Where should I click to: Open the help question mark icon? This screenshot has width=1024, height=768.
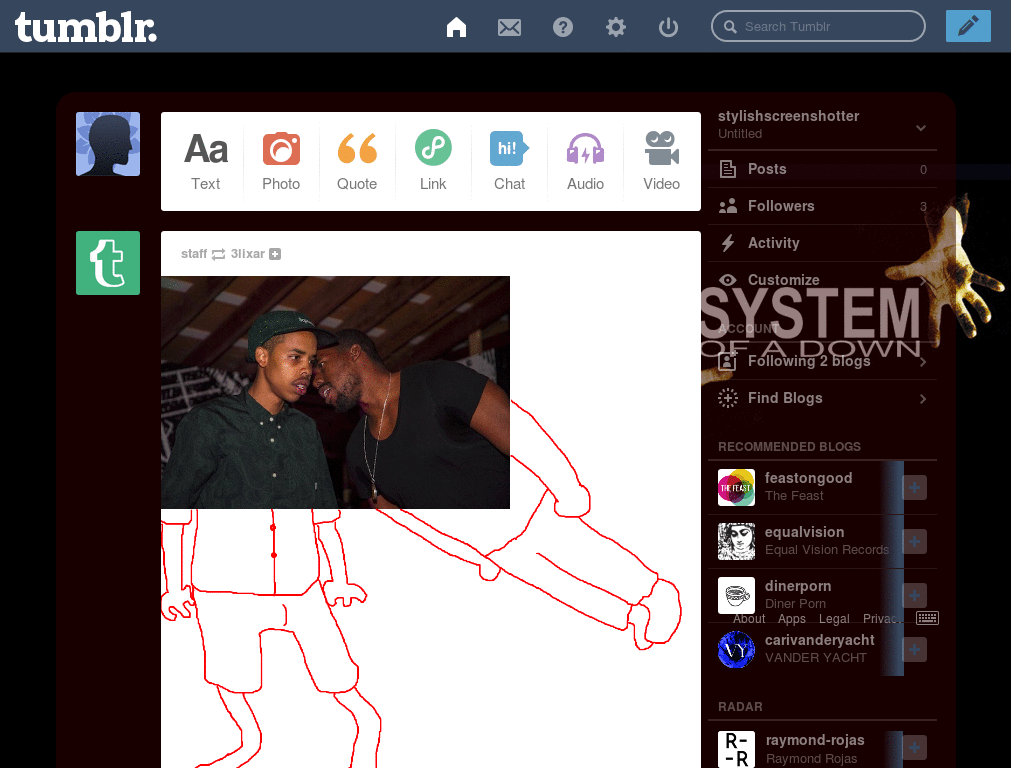point(562,27)
